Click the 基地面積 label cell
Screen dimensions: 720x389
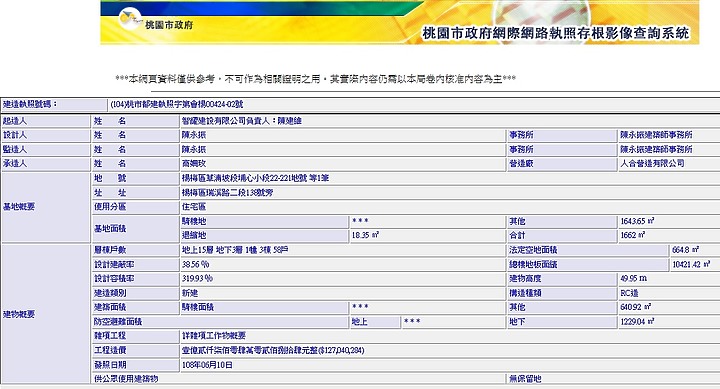point(135,229)
